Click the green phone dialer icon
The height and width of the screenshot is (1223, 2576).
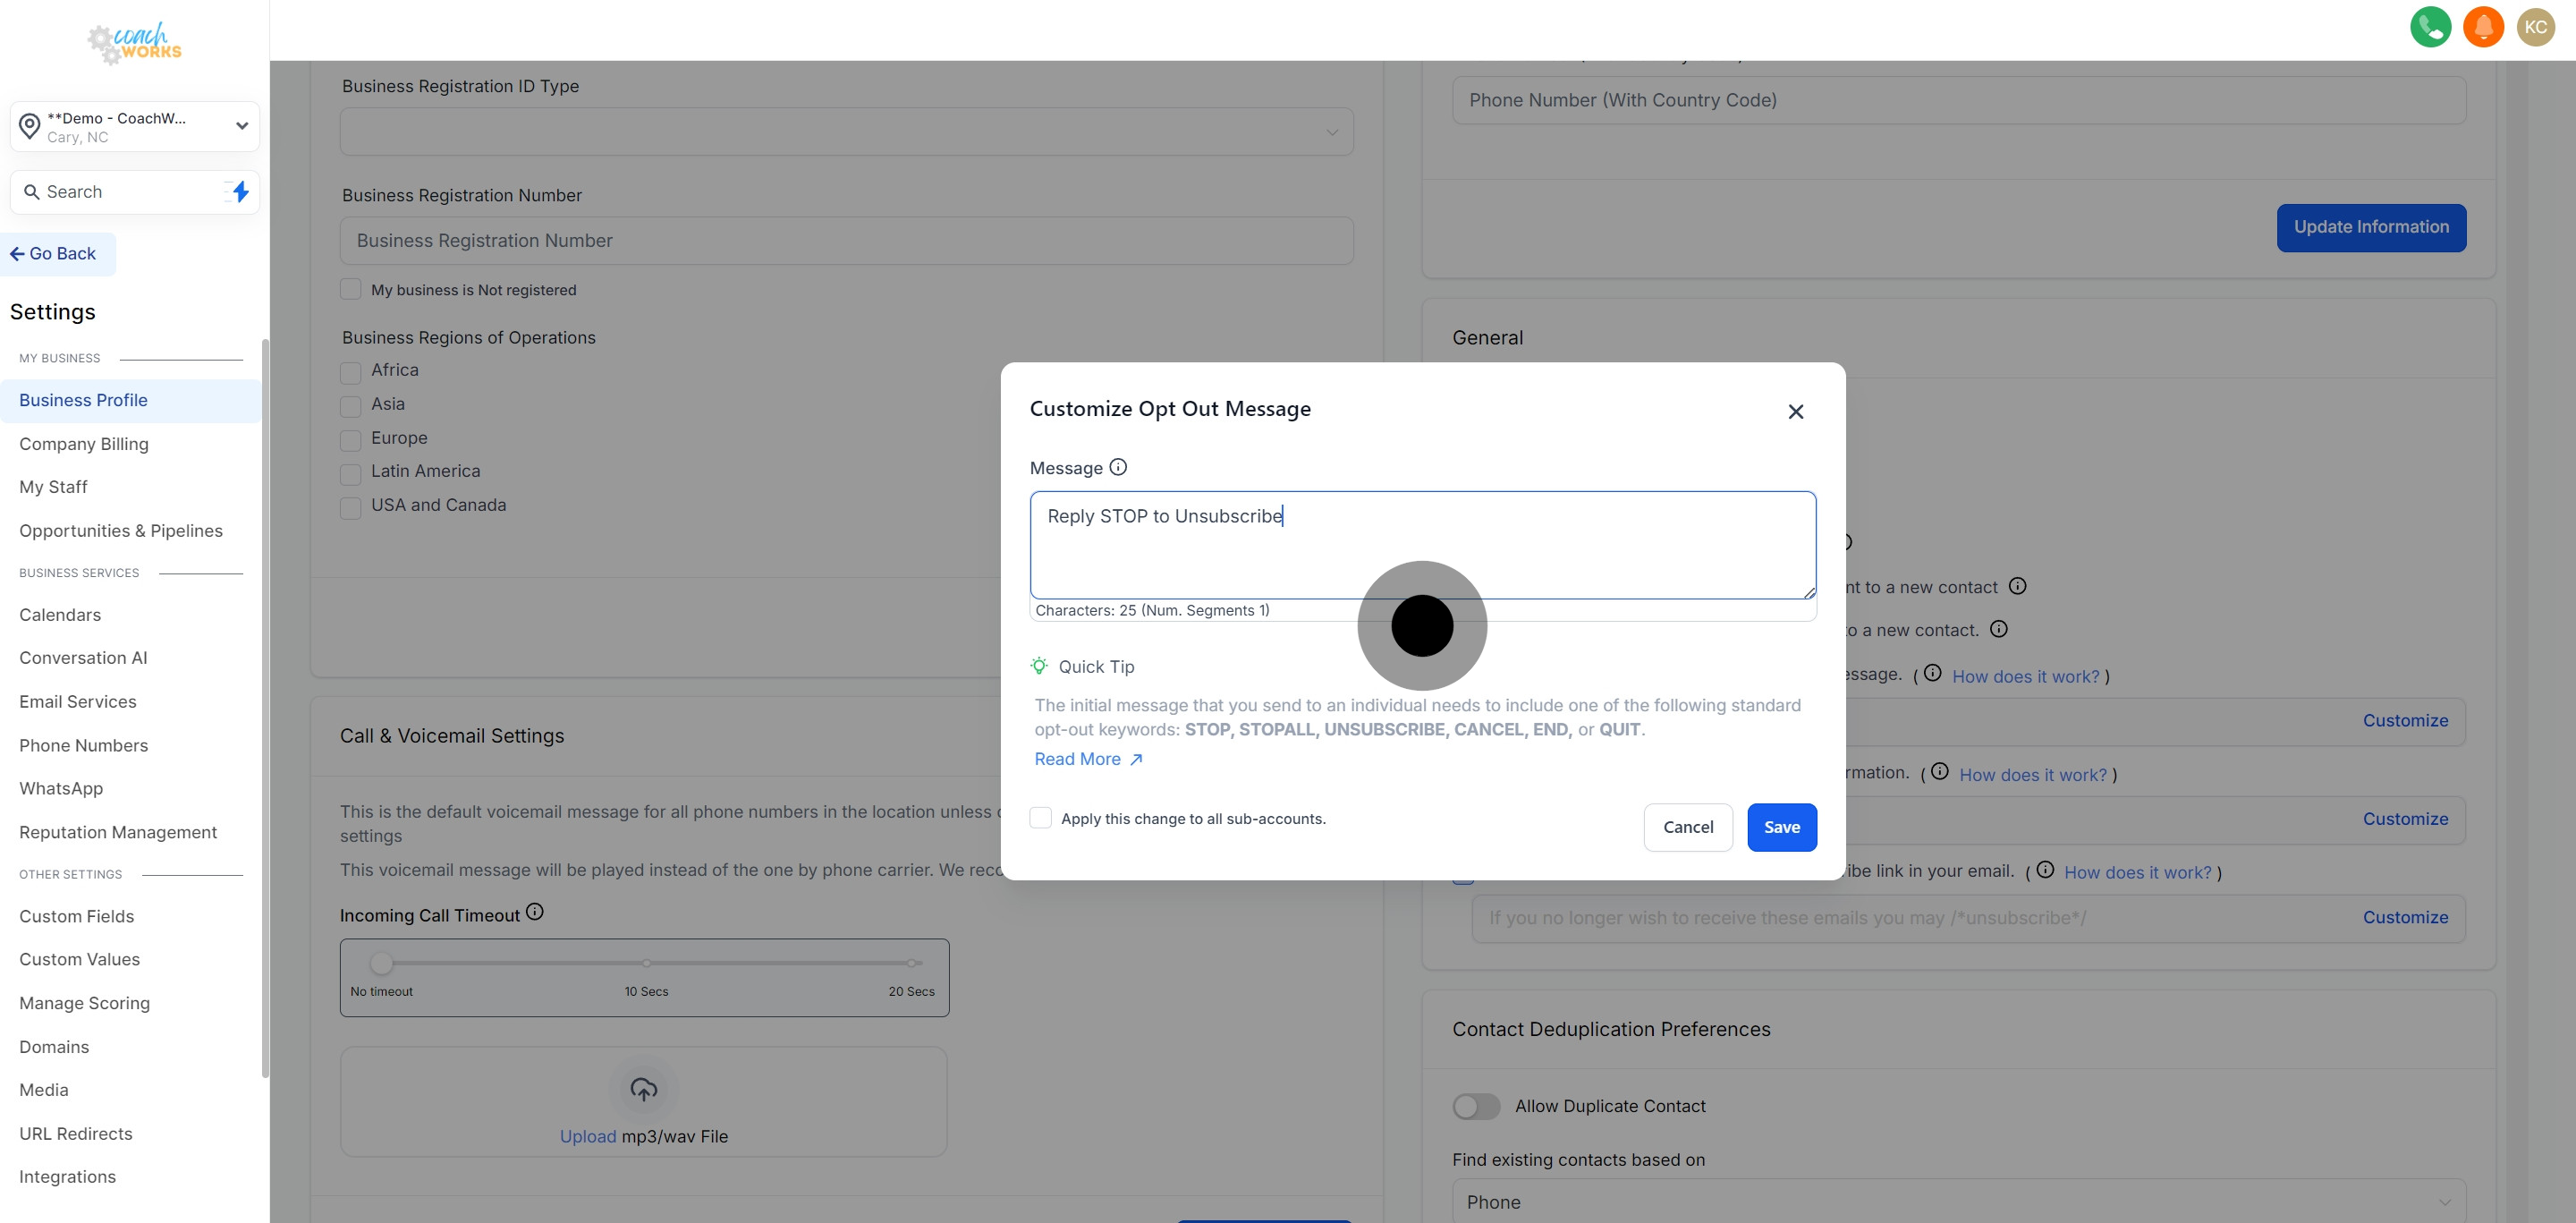[x=2430, y=27]
